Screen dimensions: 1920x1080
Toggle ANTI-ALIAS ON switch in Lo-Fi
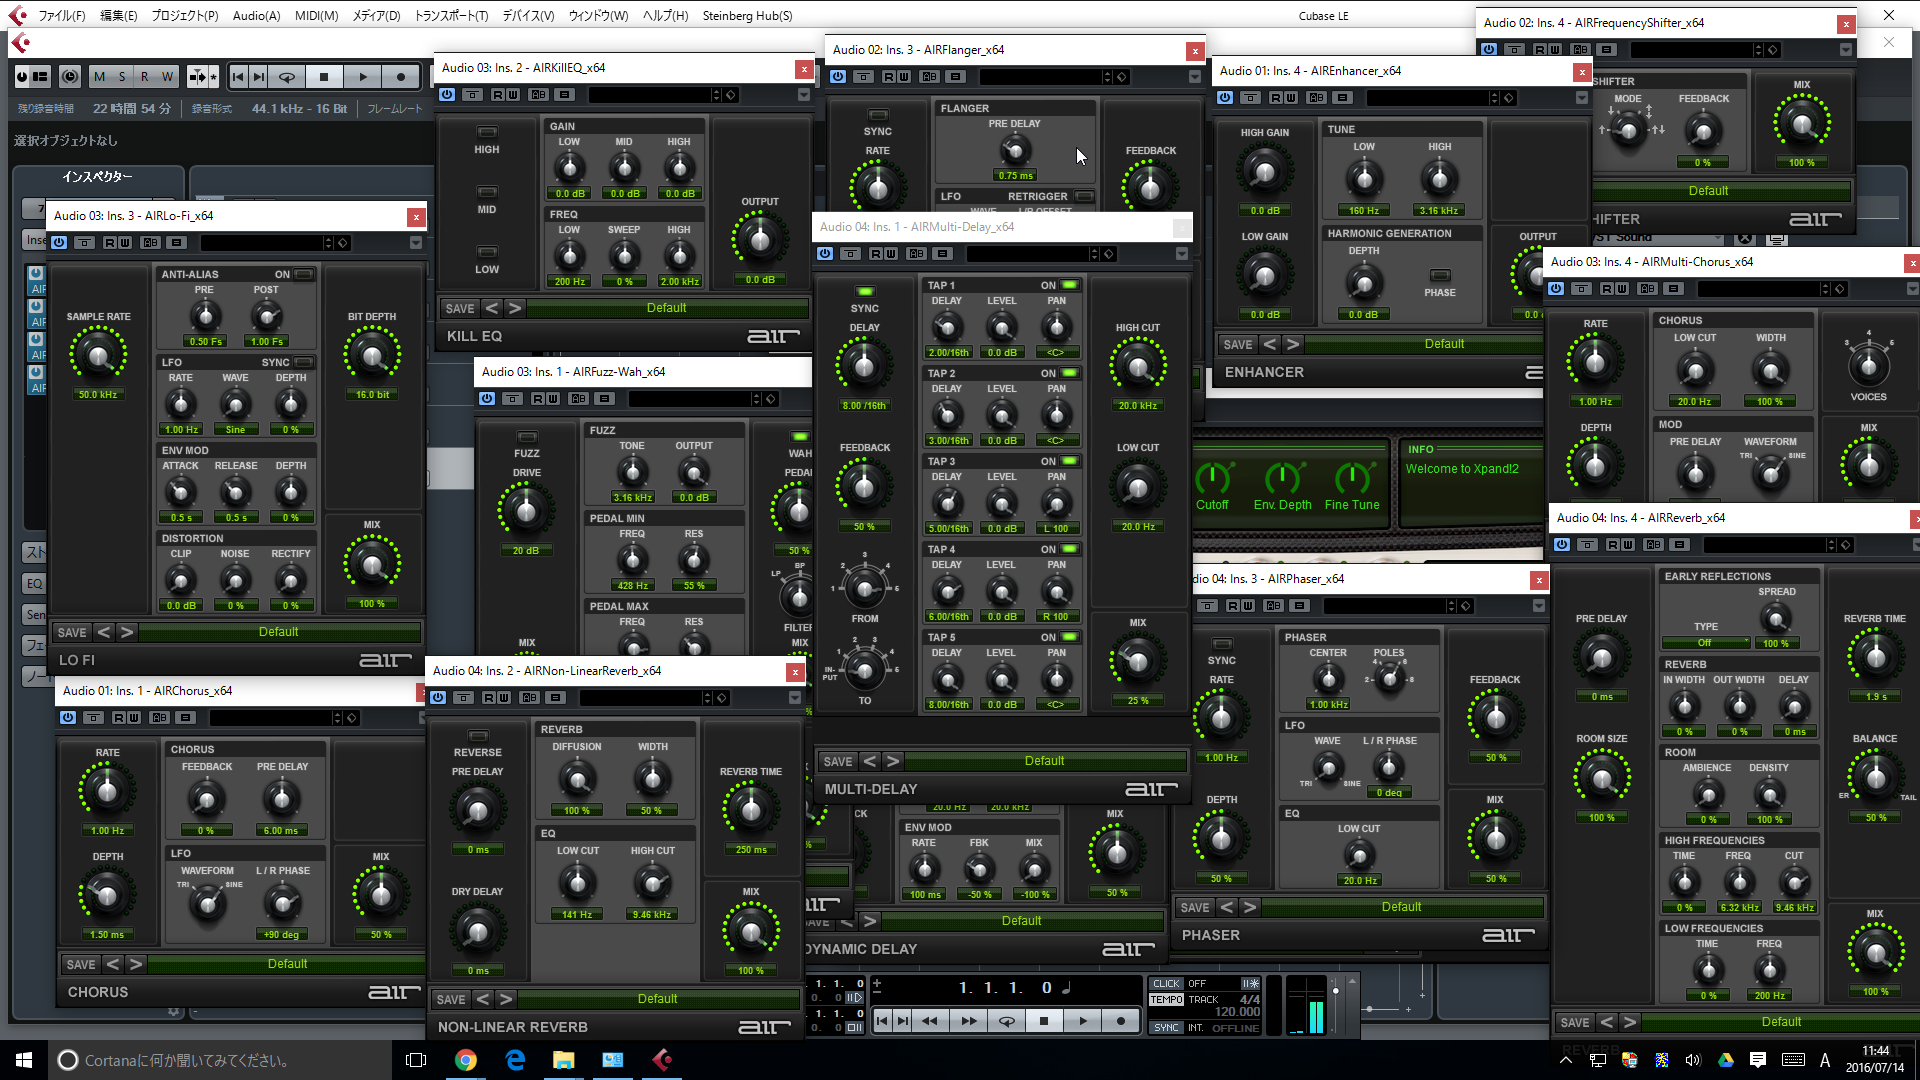(304, 274)
